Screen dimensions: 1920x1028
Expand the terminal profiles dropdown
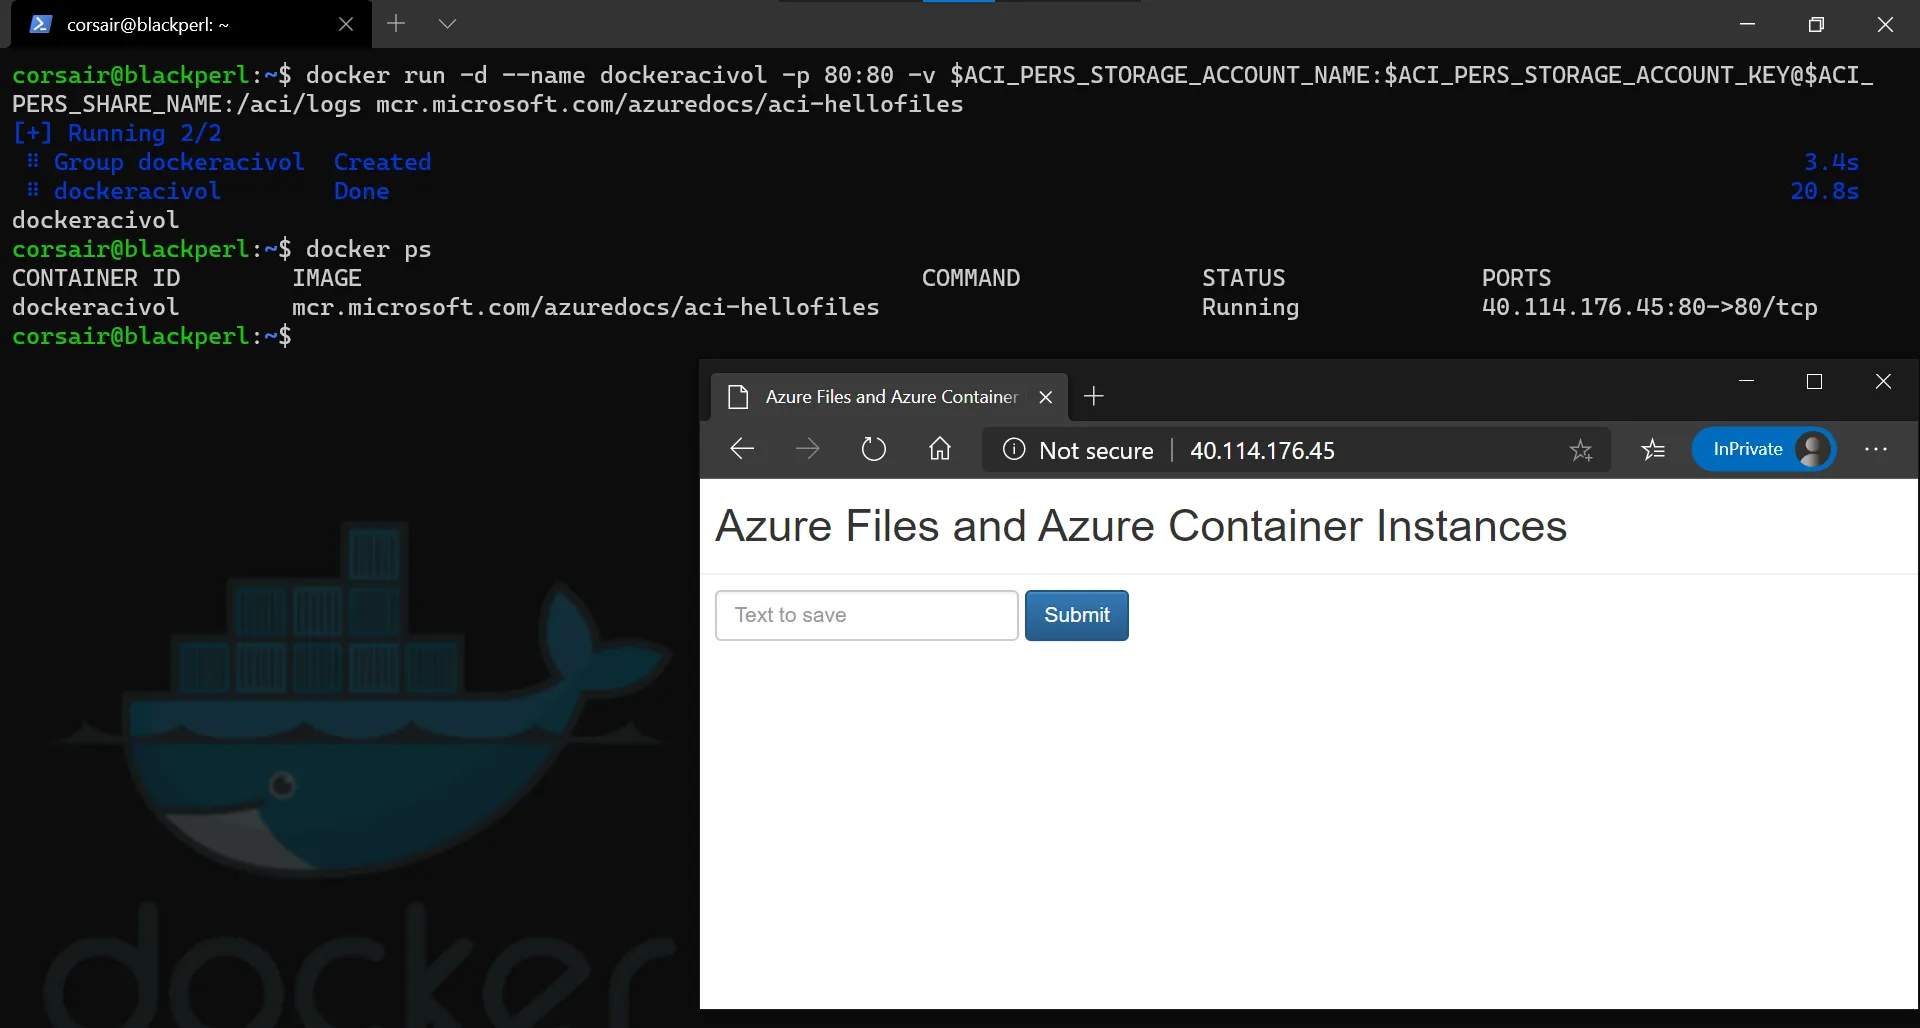(447, 24)
